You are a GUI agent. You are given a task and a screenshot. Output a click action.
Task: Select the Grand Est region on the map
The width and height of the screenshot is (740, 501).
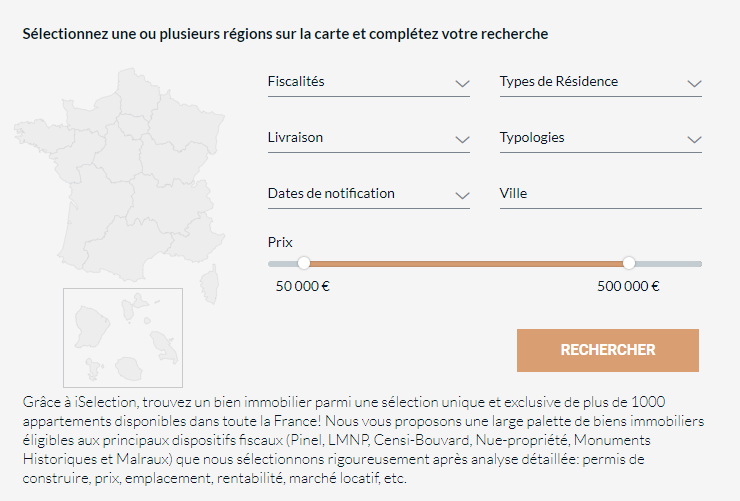click(x=186, y=123)
